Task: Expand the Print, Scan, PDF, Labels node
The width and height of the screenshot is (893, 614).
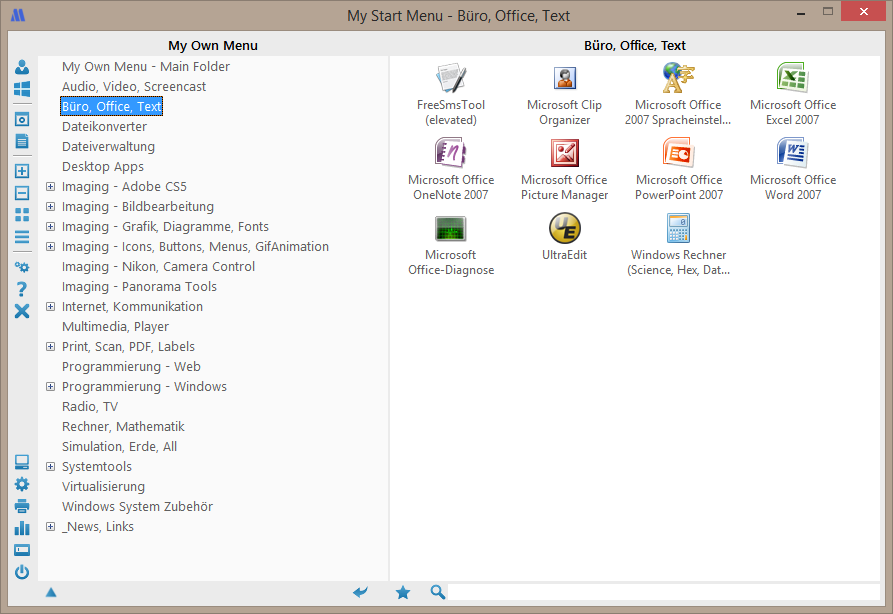Action: click(51, 346)
